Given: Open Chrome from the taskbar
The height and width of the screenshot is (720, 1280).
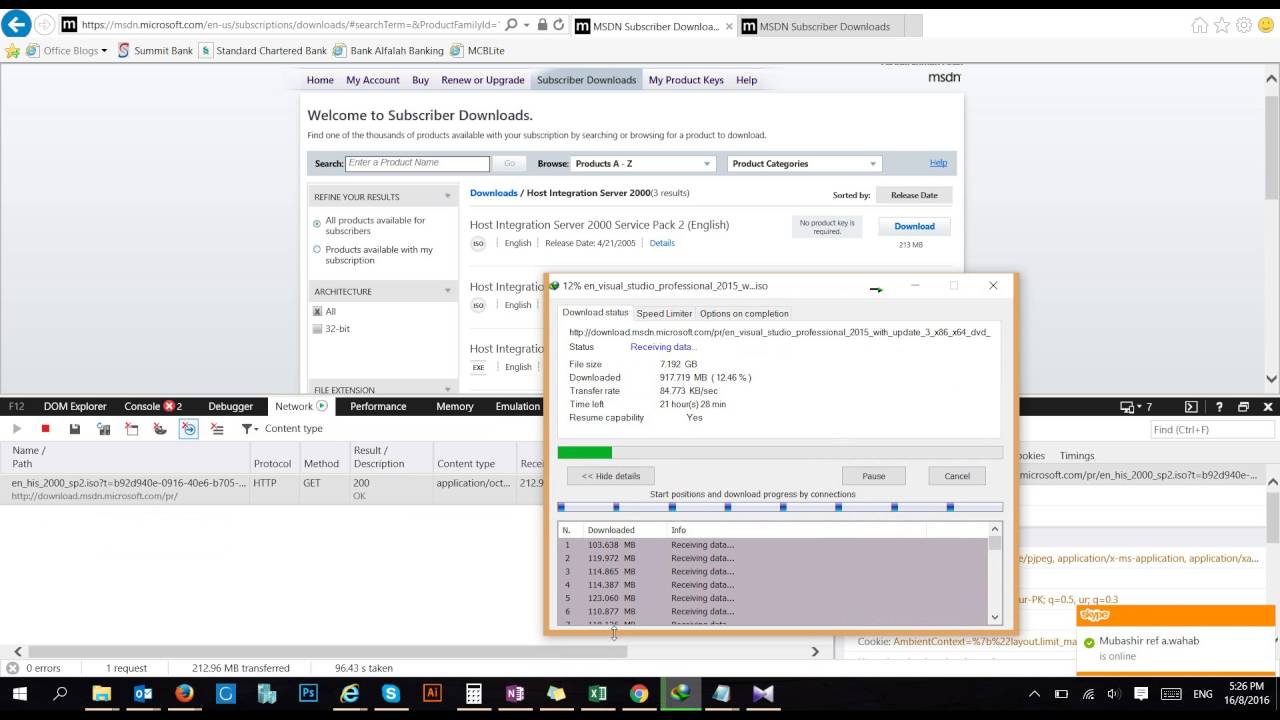Looking at the screenshot, I should click(x=639, y=693).
